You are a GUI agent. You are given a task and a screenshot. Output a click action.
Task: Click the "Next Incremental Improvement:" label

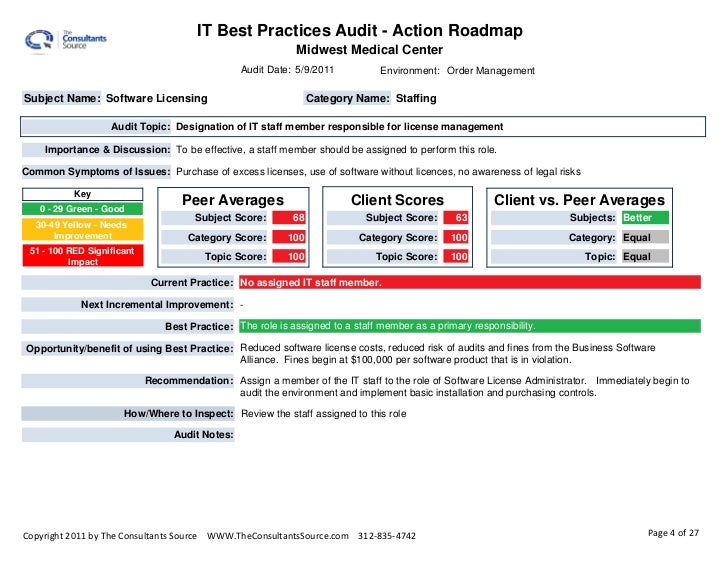click(x=128, y=305)
